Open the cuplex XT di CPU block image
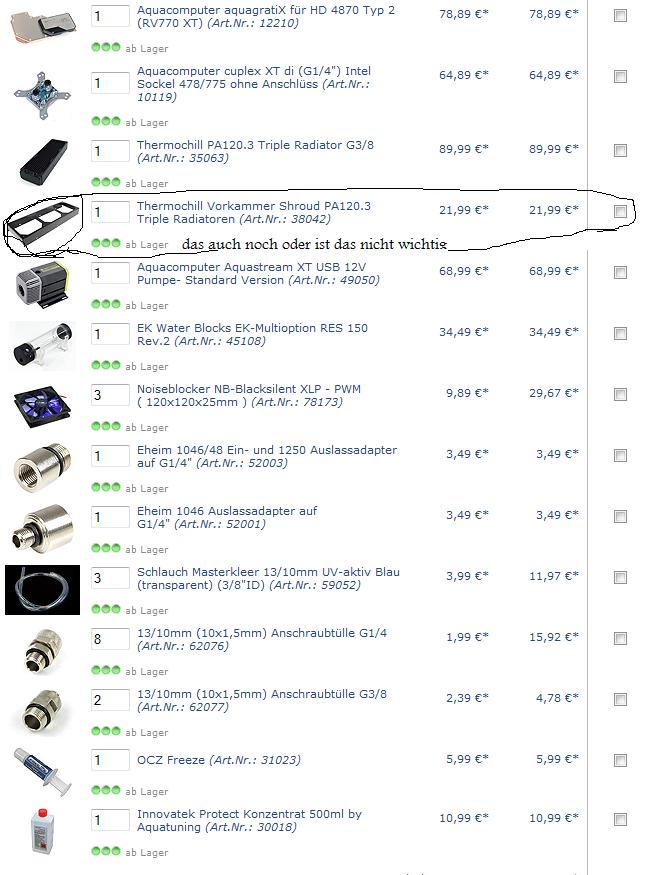The image size is (656, 875). click(x=42, y=95)
